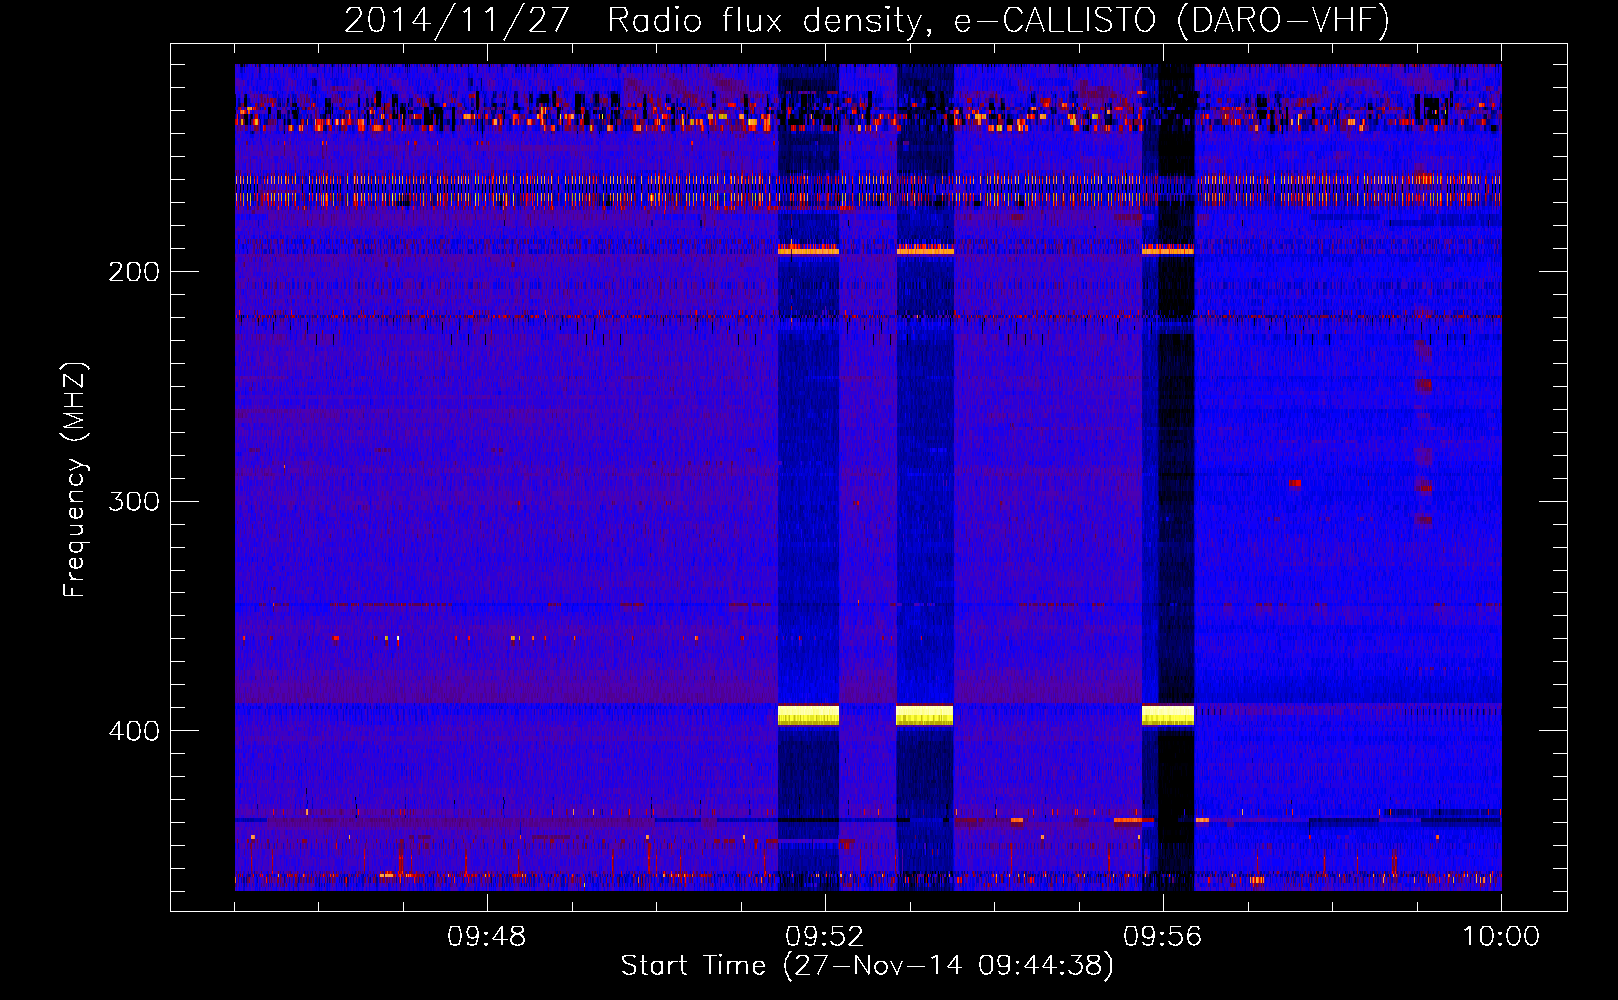Click the orange band near 190 MHz at 09:52
The width and height of the screenshot is (1618, 1000).
808,249
